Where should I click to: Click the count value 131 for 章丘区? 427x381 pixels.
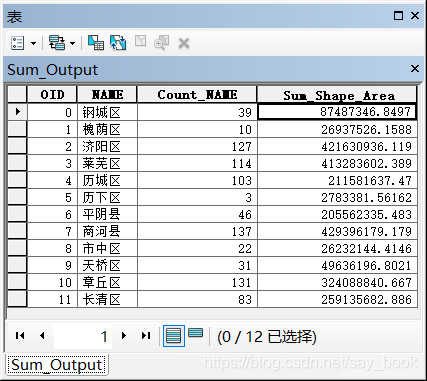click(x=197, y=282)
